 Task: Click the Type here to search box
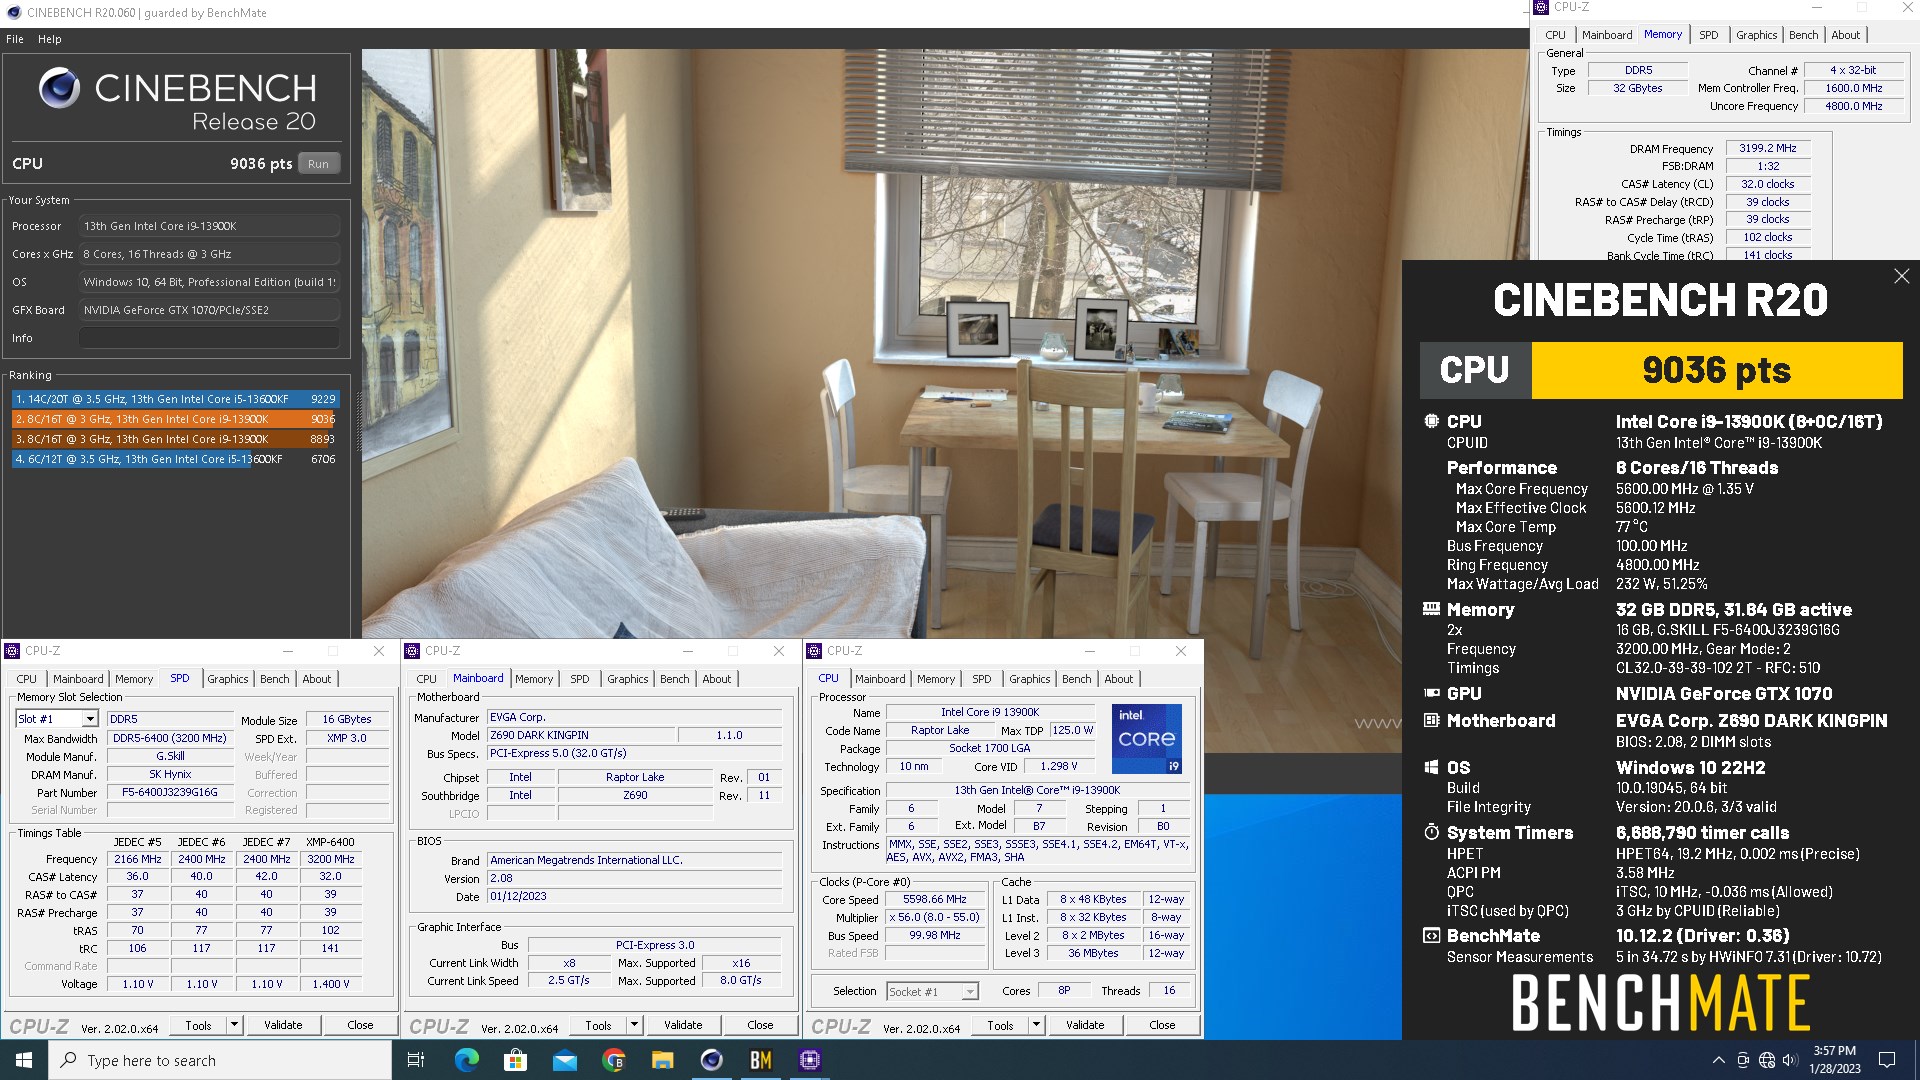220,1060
